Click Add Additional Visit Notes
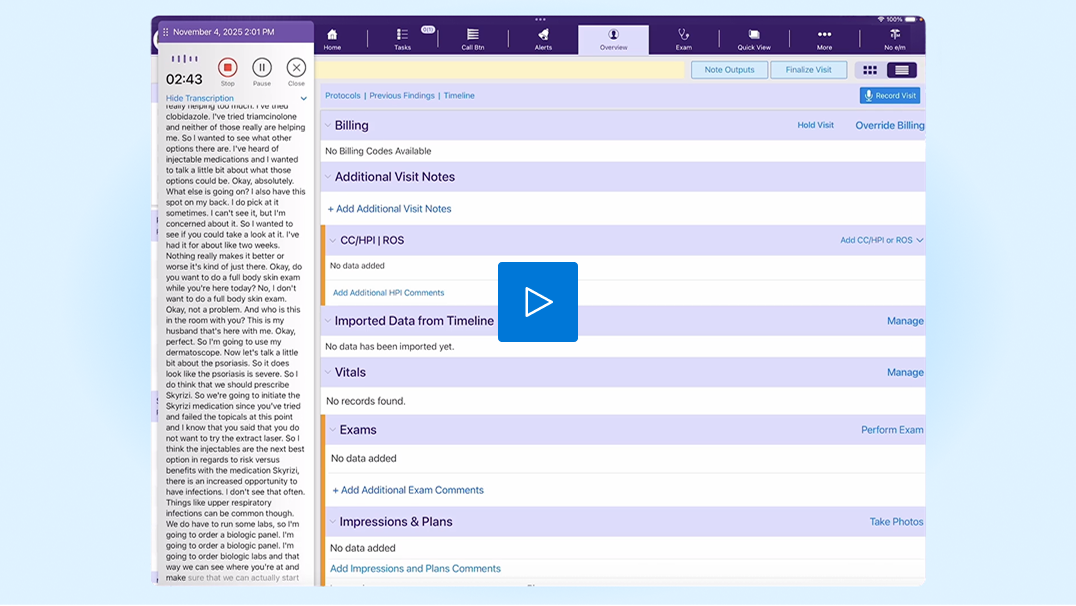This screenshot has width=1076, height=606. [389, 209]
